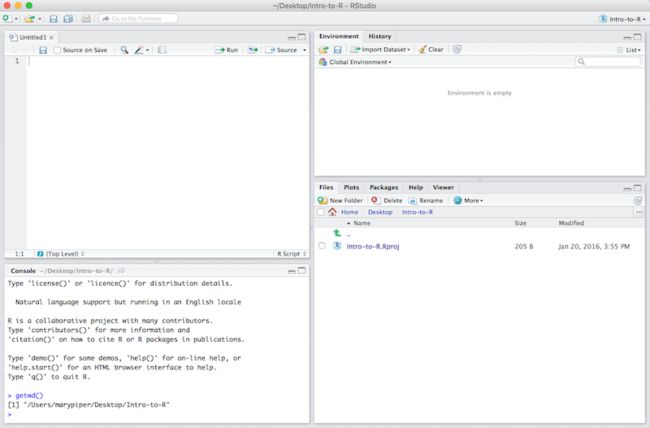Click the console prompt input line
The height and width of the screenshot is (428, 650).
pyautogui.click(x=158, y=414)
